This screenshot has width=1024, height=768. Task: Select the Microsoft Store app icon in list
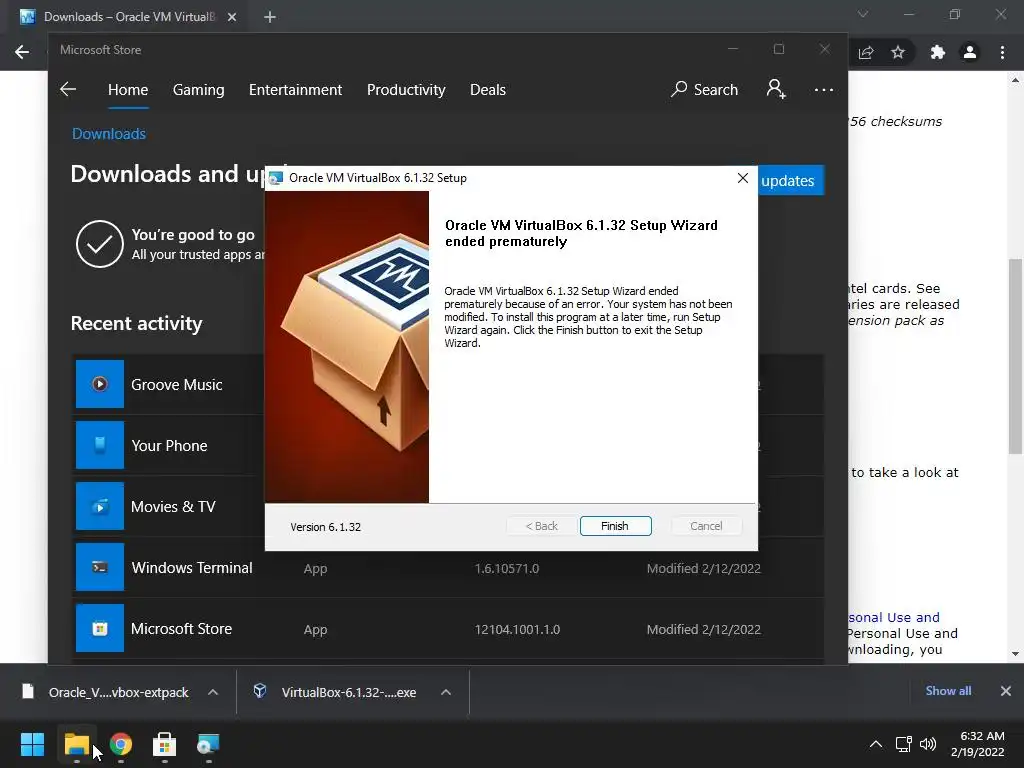tap(100, 628)
